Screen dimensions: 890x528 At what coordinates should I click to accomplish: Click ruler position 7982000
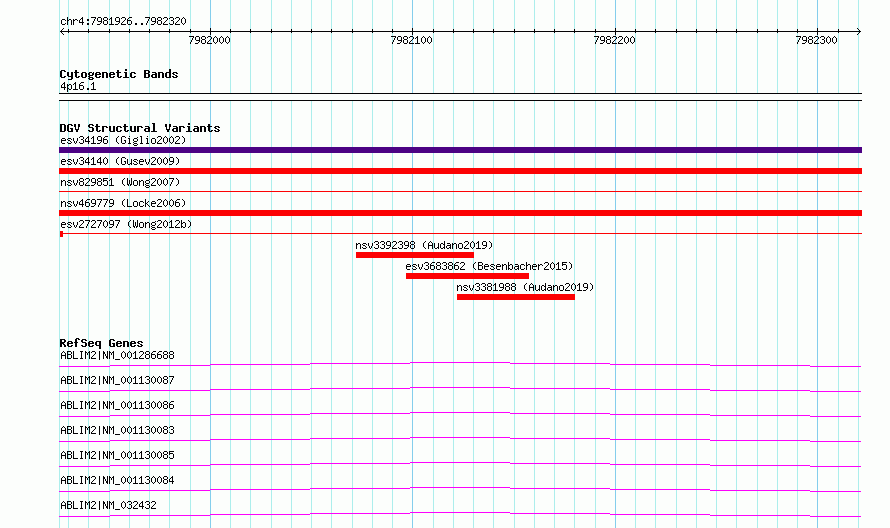(x=209, y=40)
